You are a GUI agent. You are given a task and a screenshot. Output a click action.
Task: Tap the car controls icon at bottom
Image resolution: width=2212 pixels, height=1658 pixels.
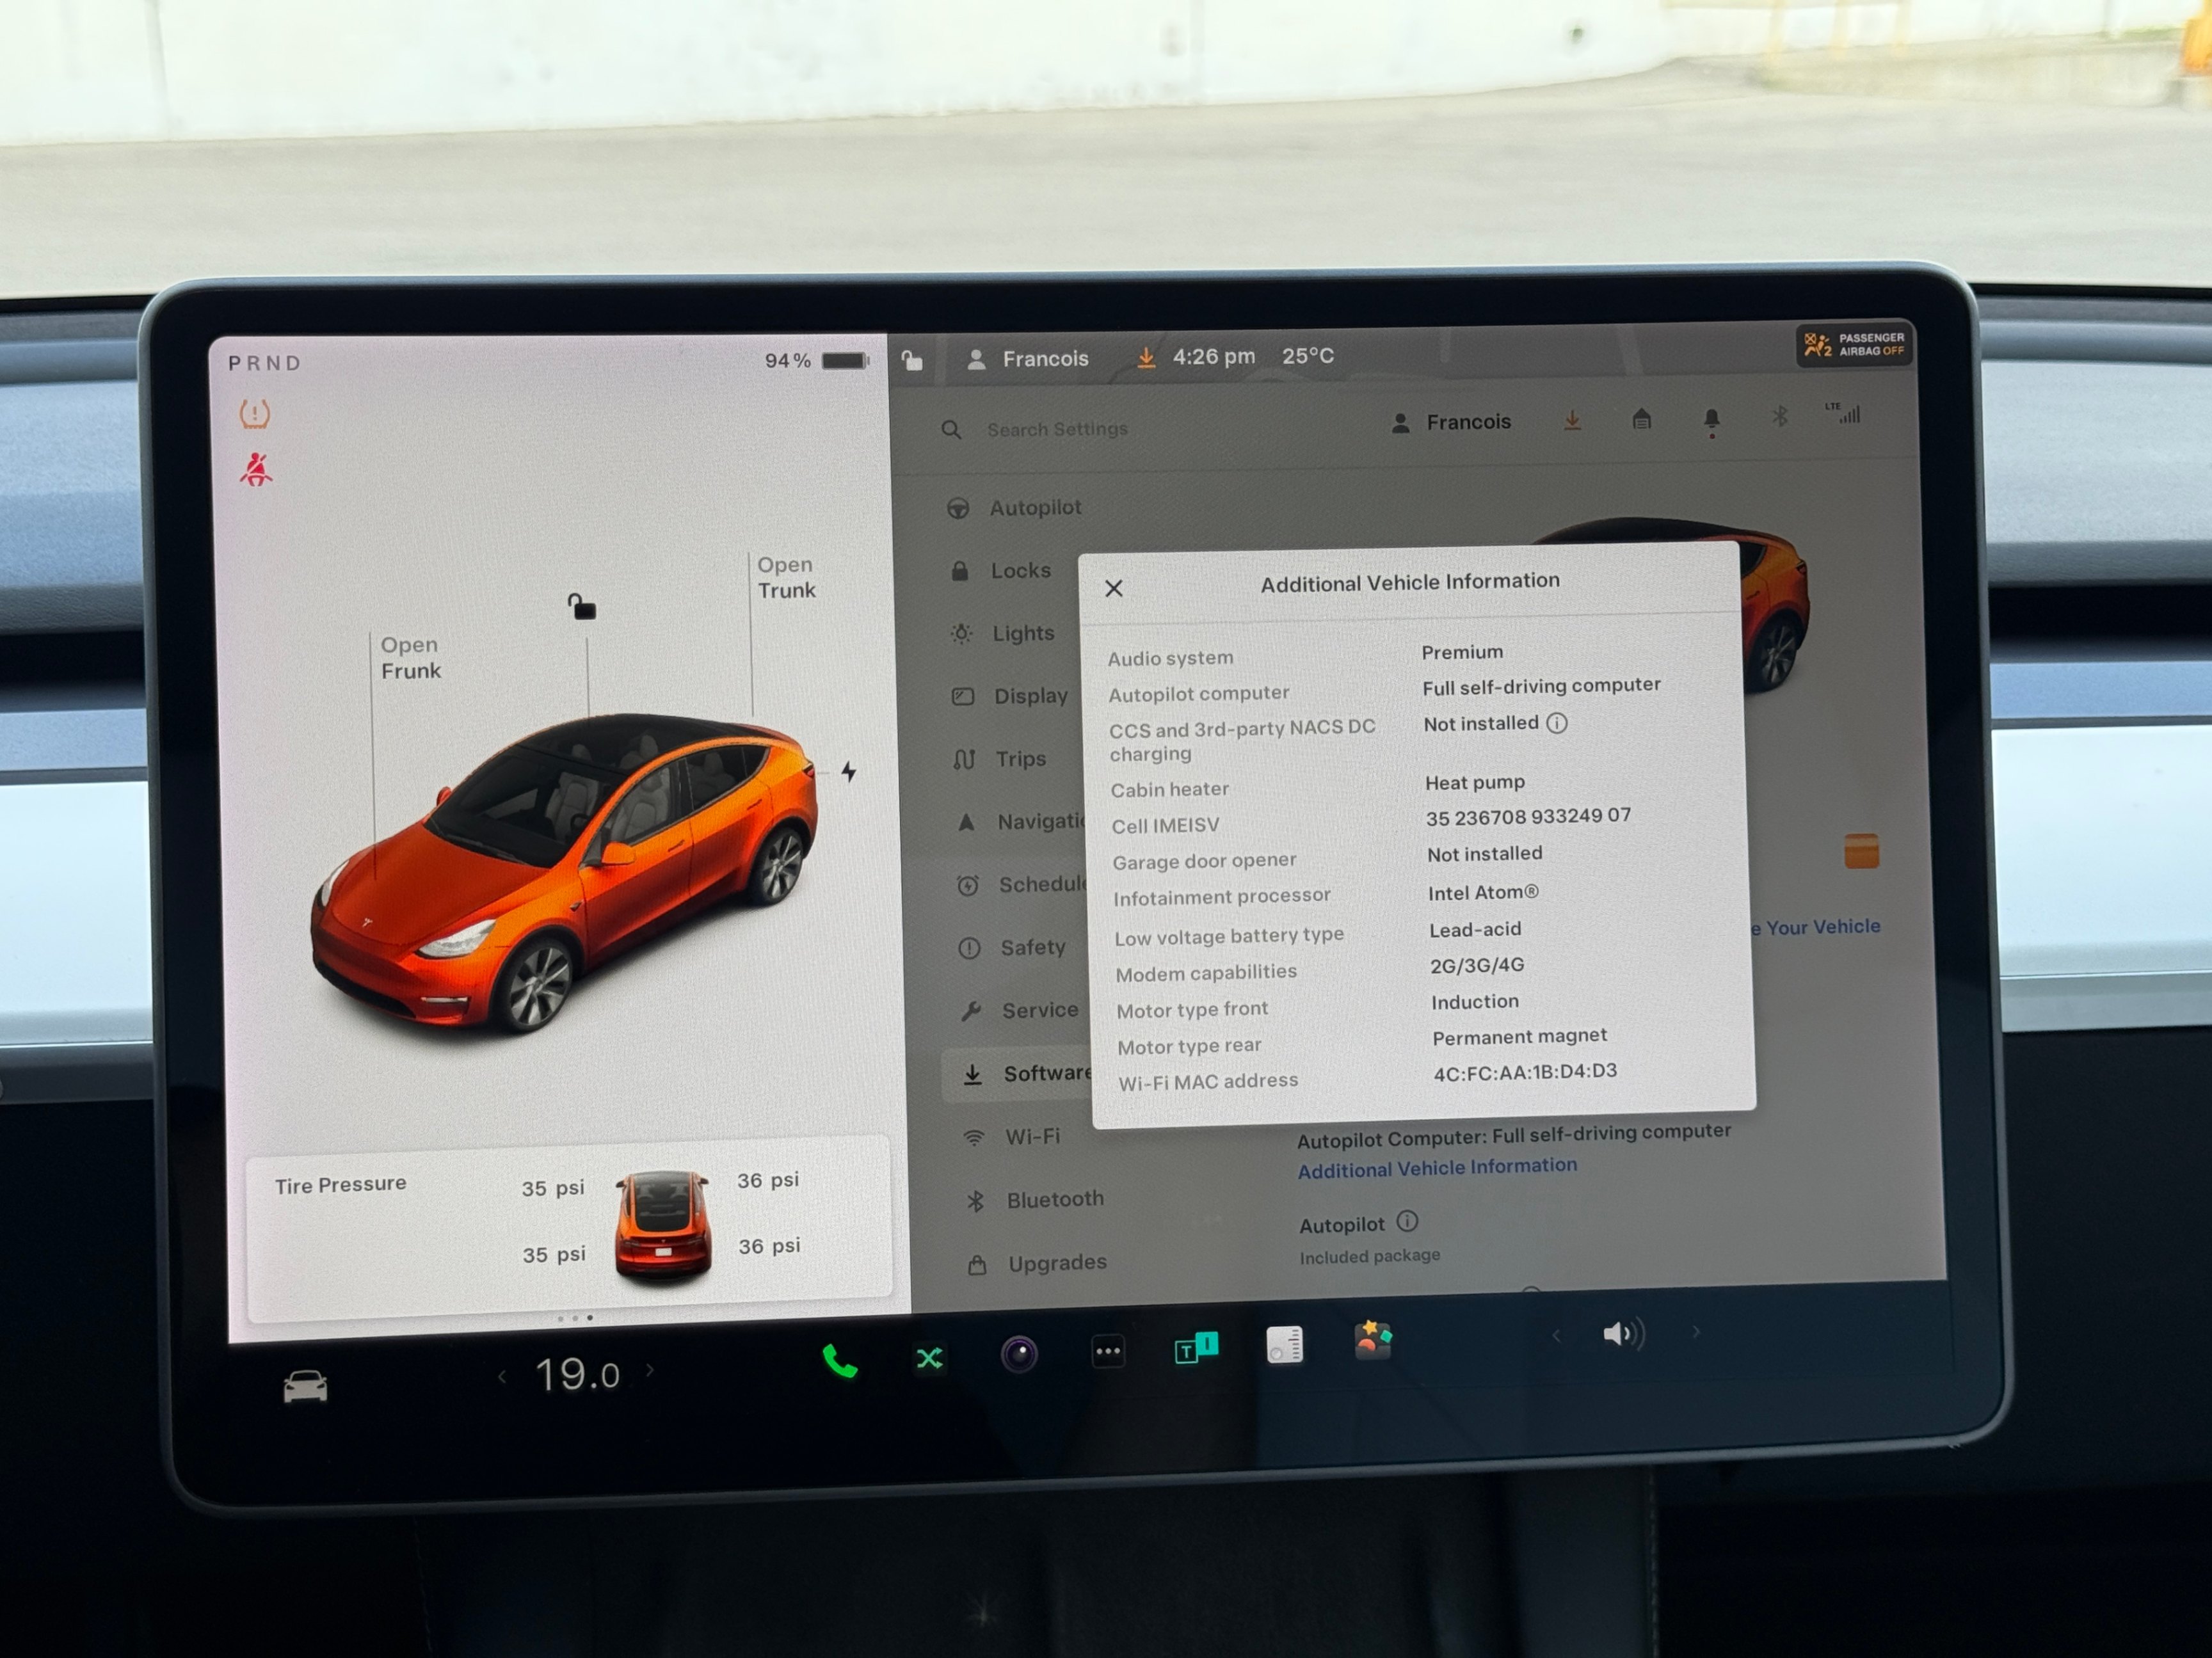click(305, 1387)
